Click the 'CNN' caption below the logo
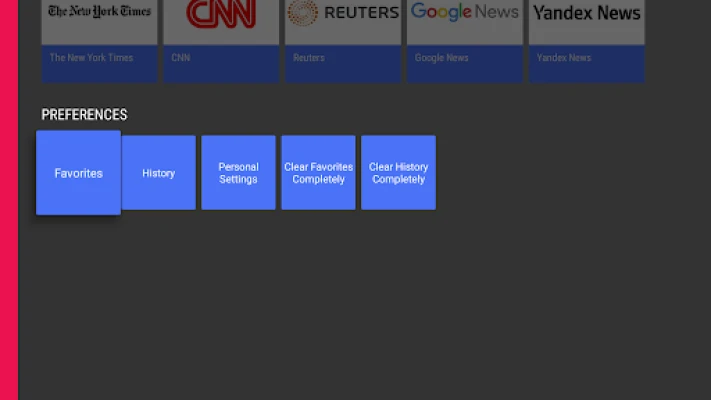Viewport: 711px width, 400px height. [x=181, y=58]
